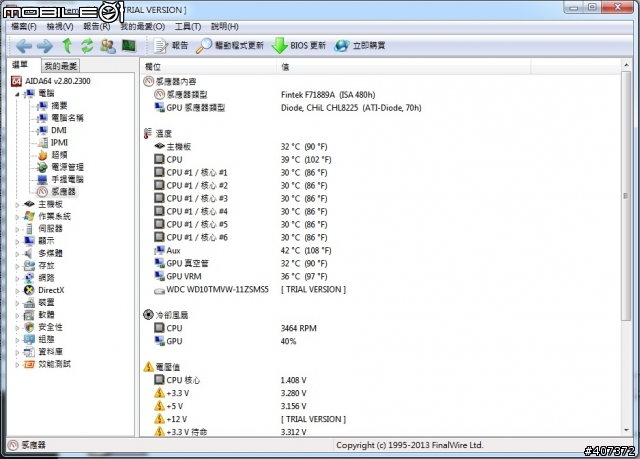The height and width of the screenshot is (459, 640).
Task: Expand the 伺服器 tree node
Action: click(17, 229)
